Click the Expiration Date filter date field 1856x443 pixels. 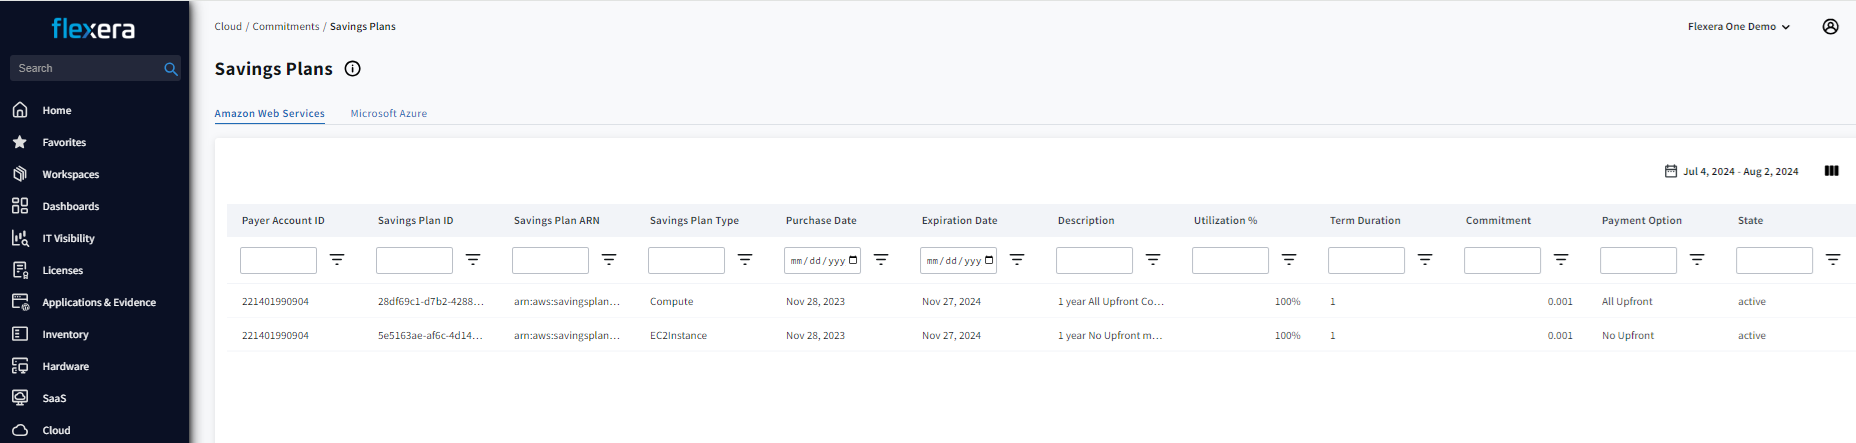tap(958, 261)
